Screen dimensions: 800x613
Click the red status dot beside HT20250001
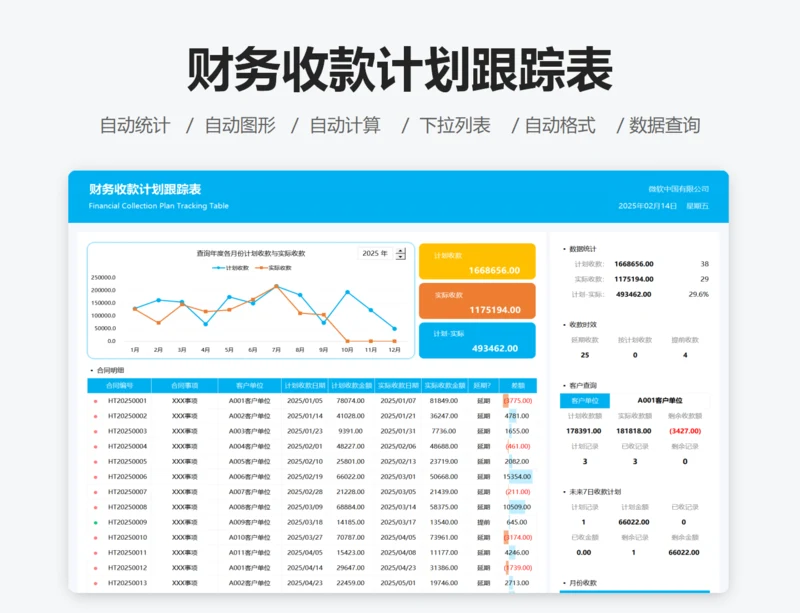click(x=94, y=400)
